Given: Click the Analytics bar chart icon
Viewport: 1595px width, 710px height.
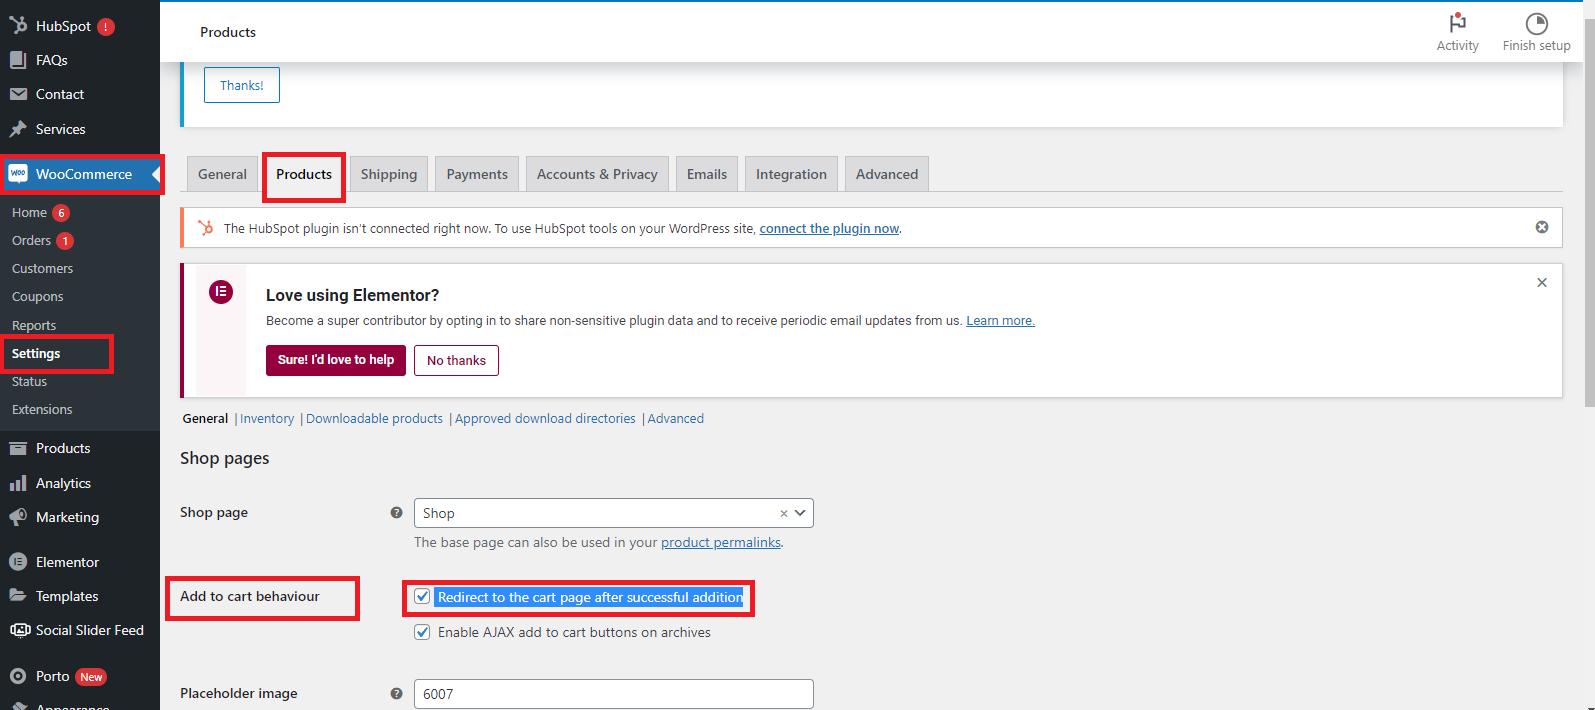Looking at the screenshot, I should pyautogui.click(x=18, y=483).
